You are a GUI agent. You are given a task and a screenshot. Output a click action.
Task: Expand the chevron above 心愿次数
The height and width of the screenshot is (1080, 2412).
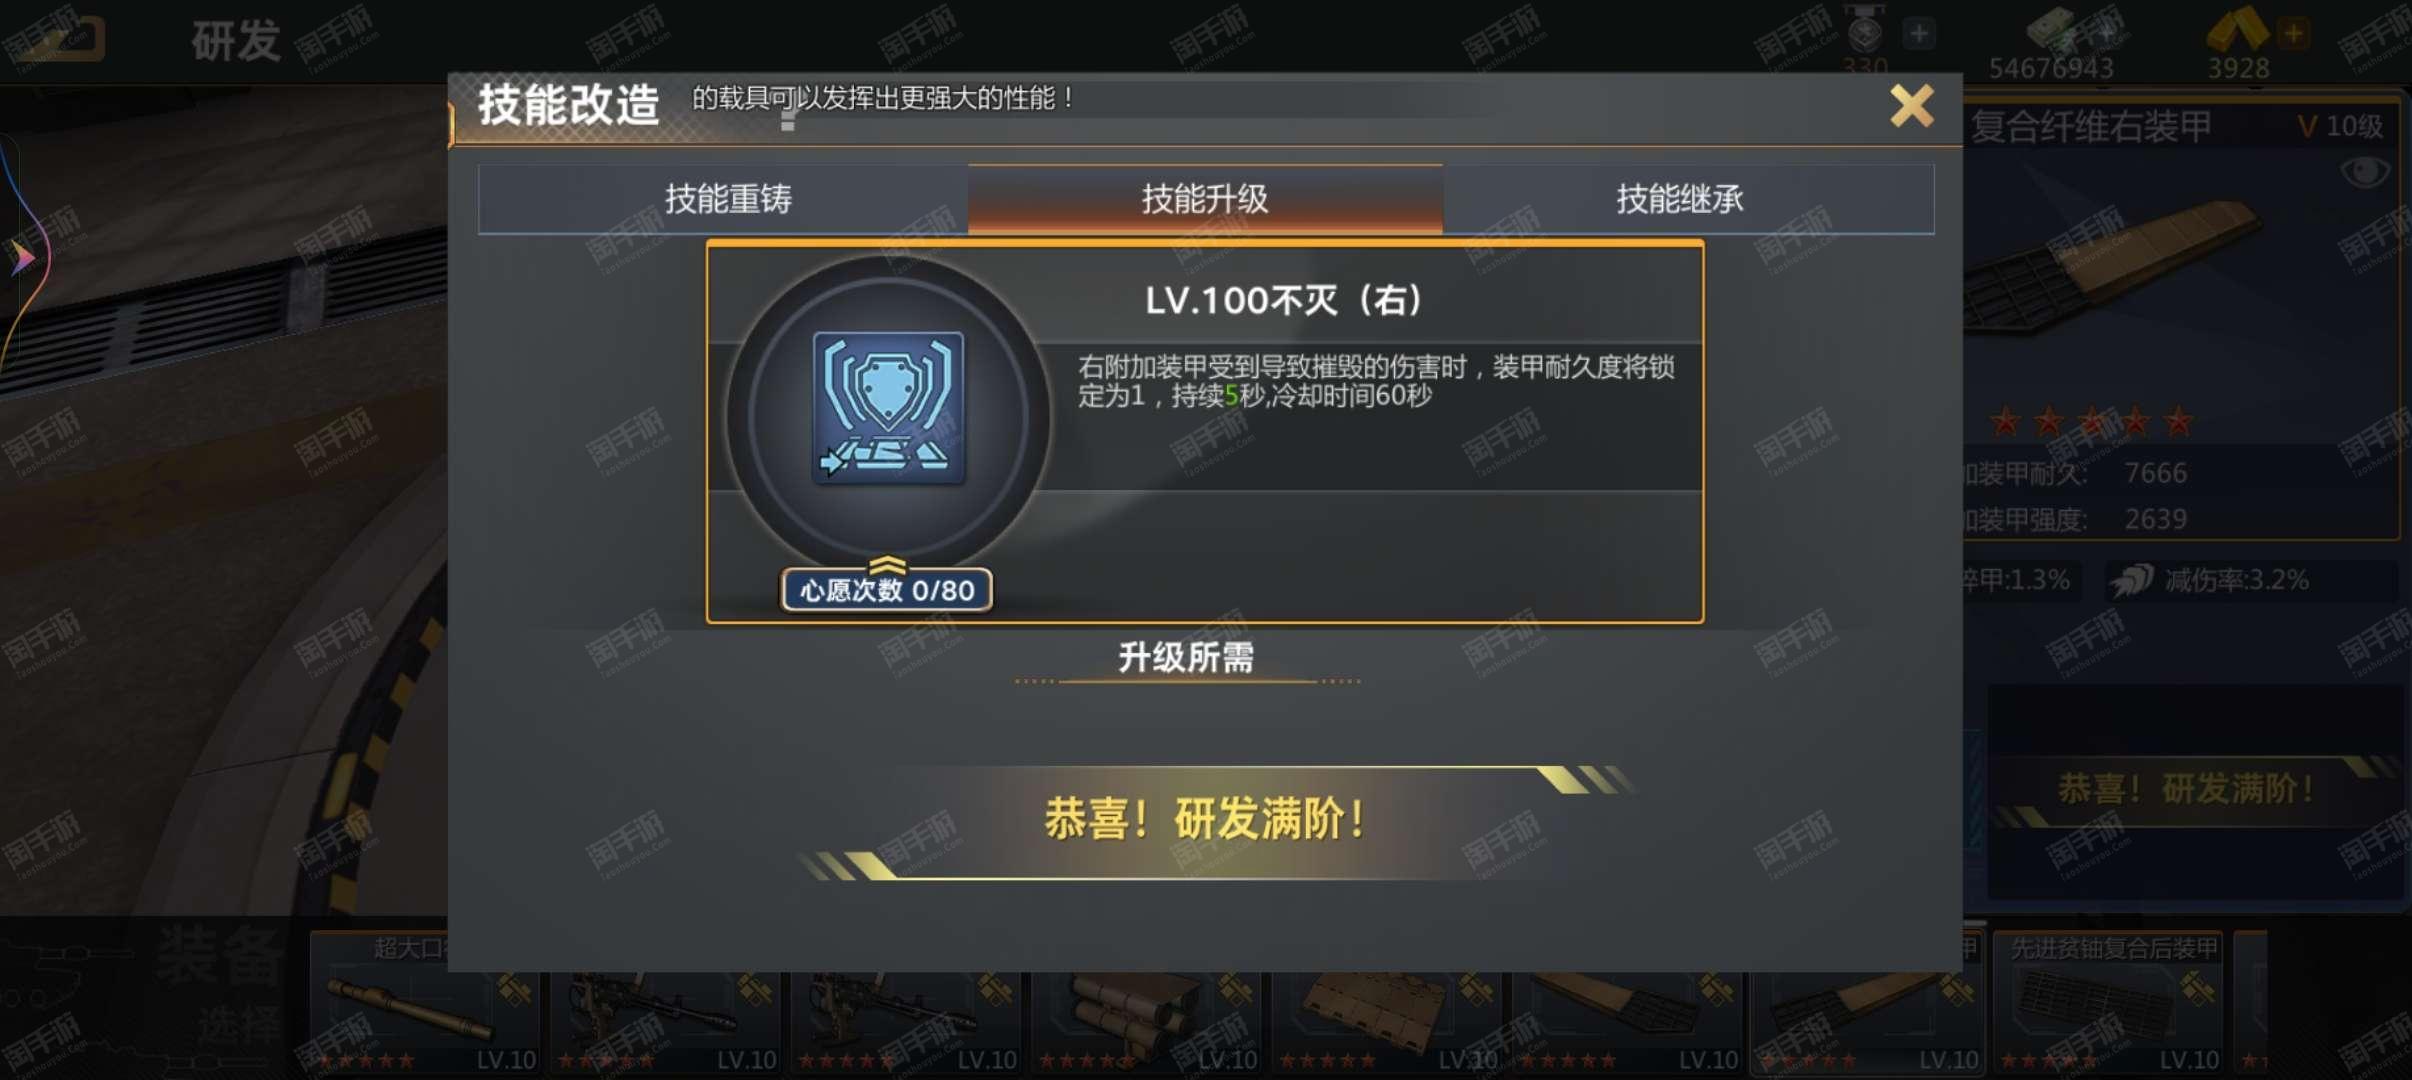887,565
